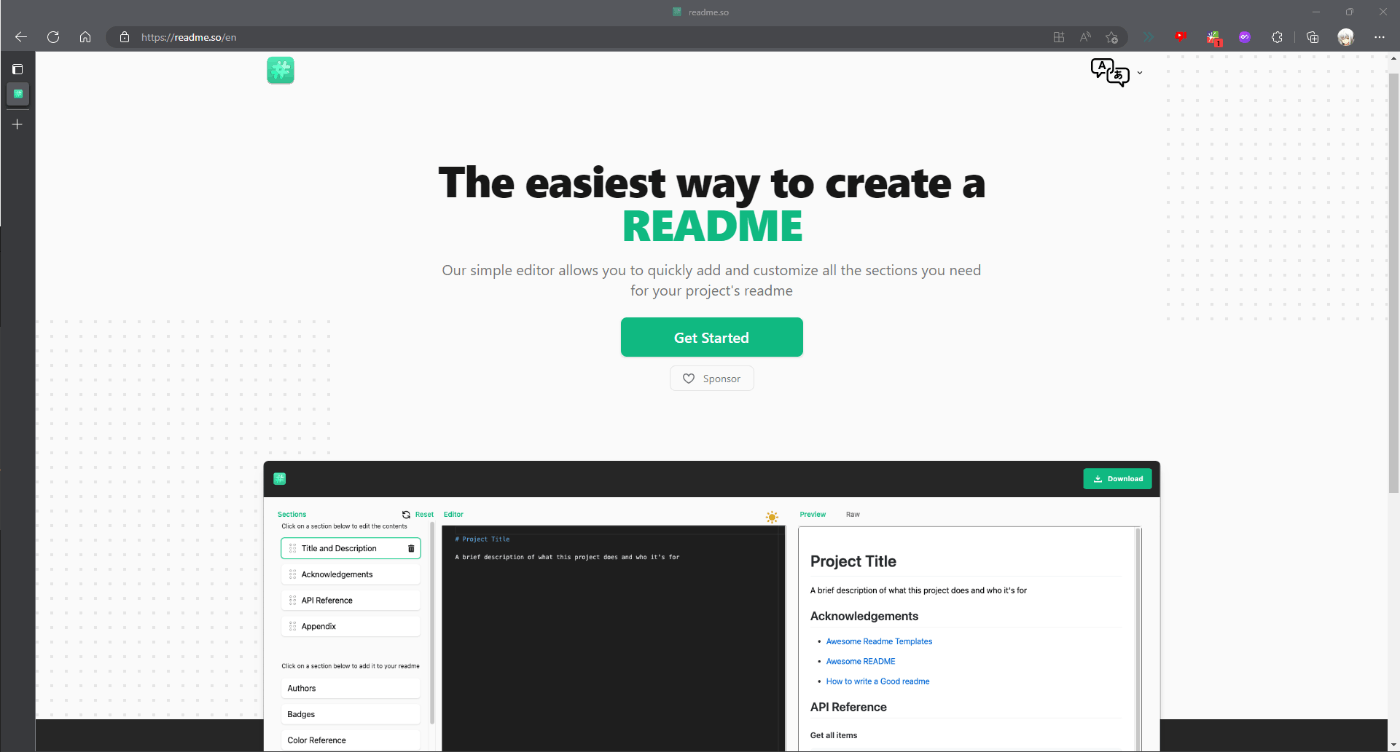This screenshot has height=752, width=1400.
Task: View site info via lock icon
Action: click(124, 37)
